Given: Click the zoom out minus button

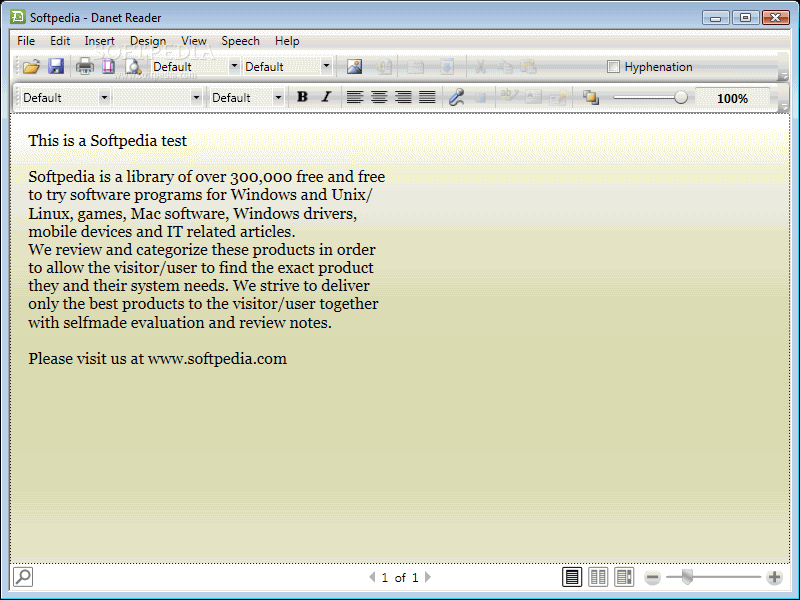Looking at the screenshot, I should (652, 578).
